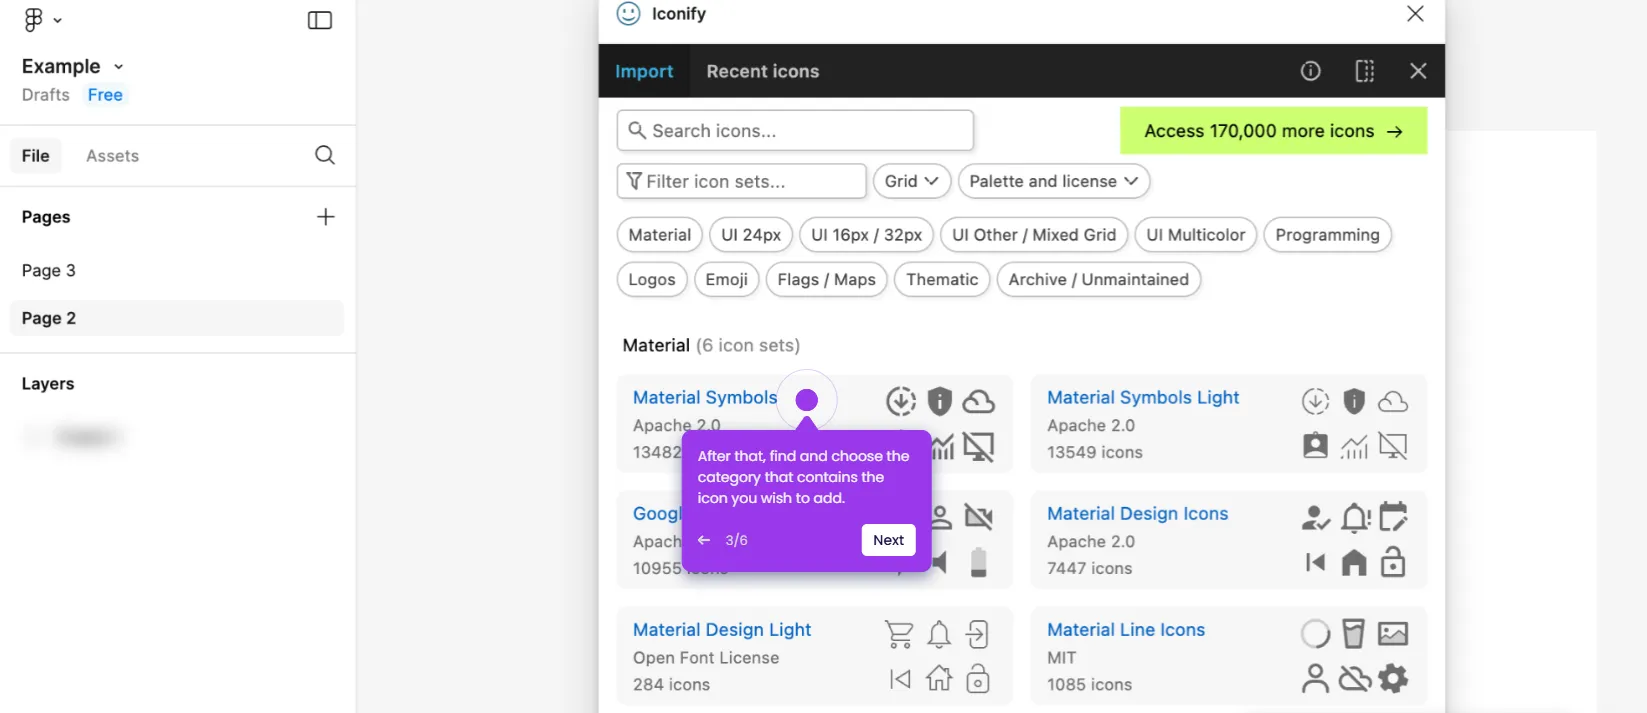Select Page 2 in pages list
This screenshot has width=1647, height=713.
(x=177, y=318)
